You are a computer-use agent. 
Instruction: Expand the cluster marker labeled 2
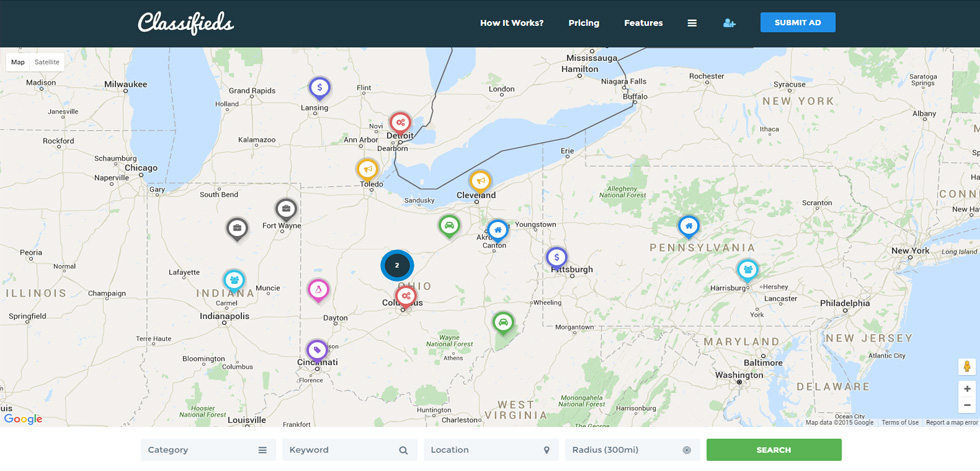coord(397,265)
